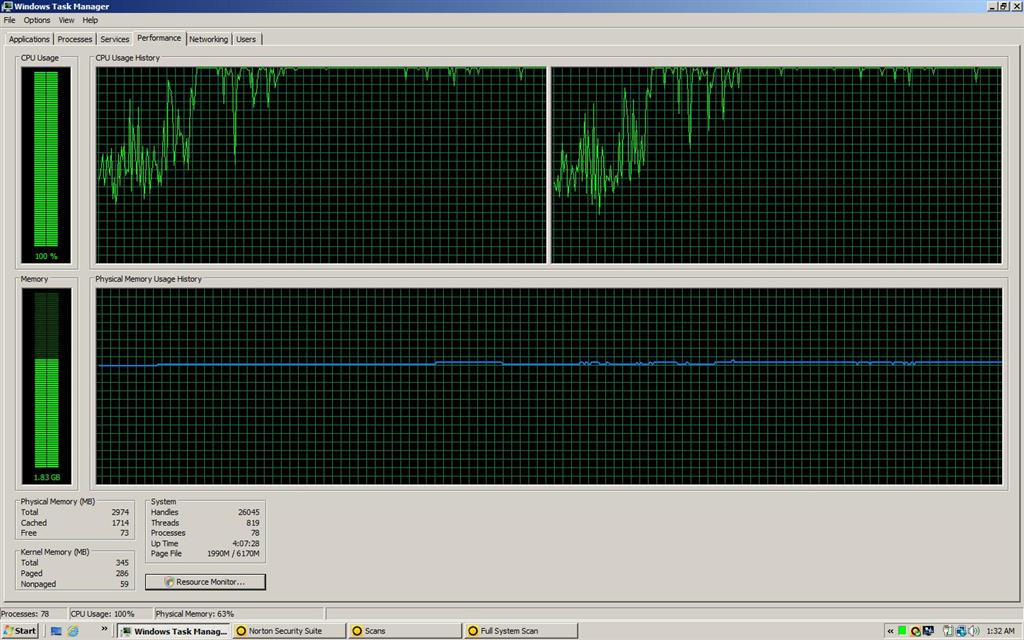The height and width of the screenshot is (640, 1024).
Task: Click the Nonpaged value 59
Action: click(x=124, y=584)
